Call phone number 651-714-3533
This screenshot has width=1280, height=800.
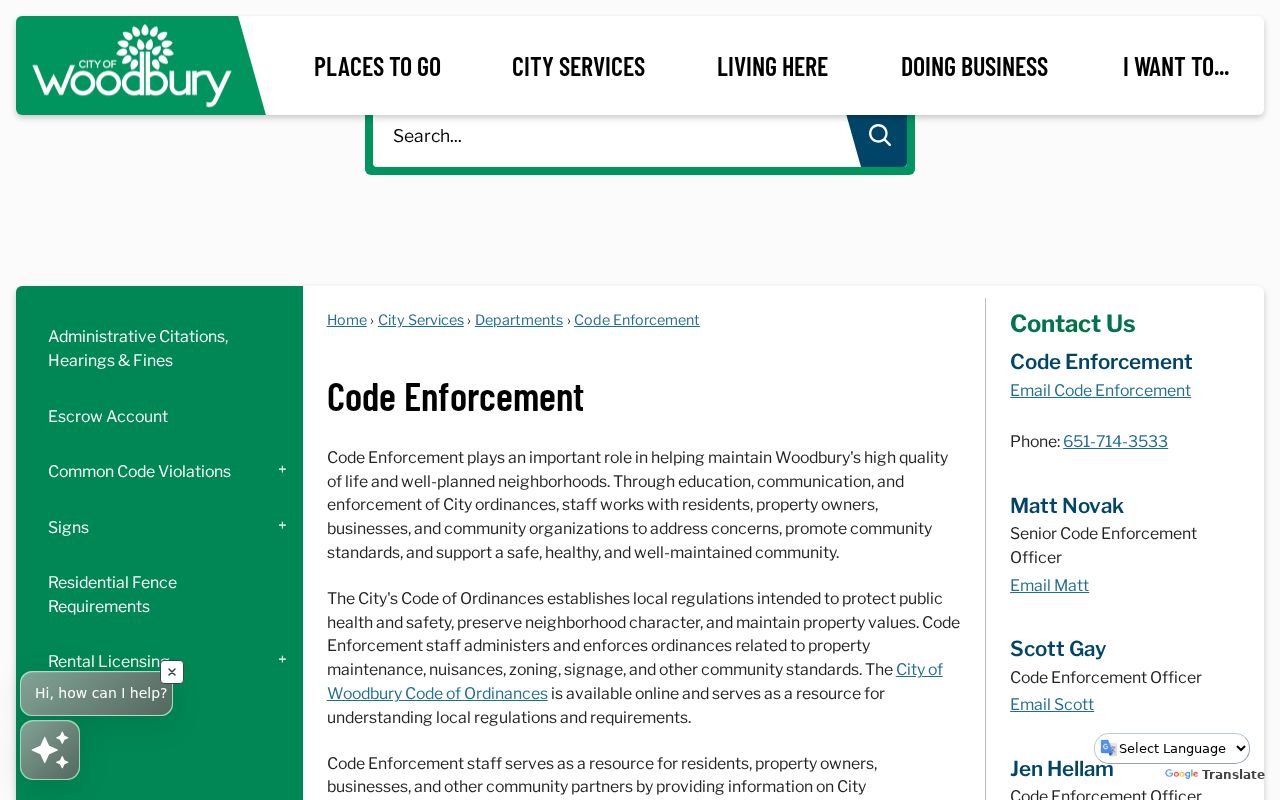tap(1115, 441)
